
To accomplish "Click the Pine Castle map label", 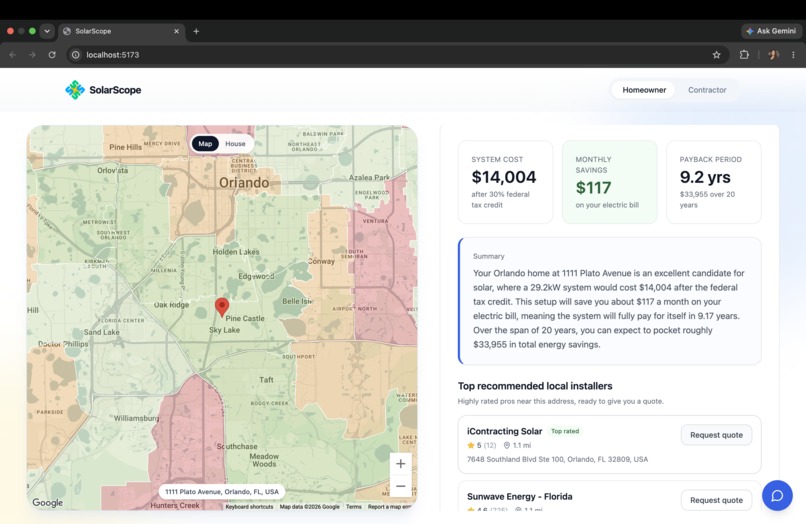I will (245, 318).
